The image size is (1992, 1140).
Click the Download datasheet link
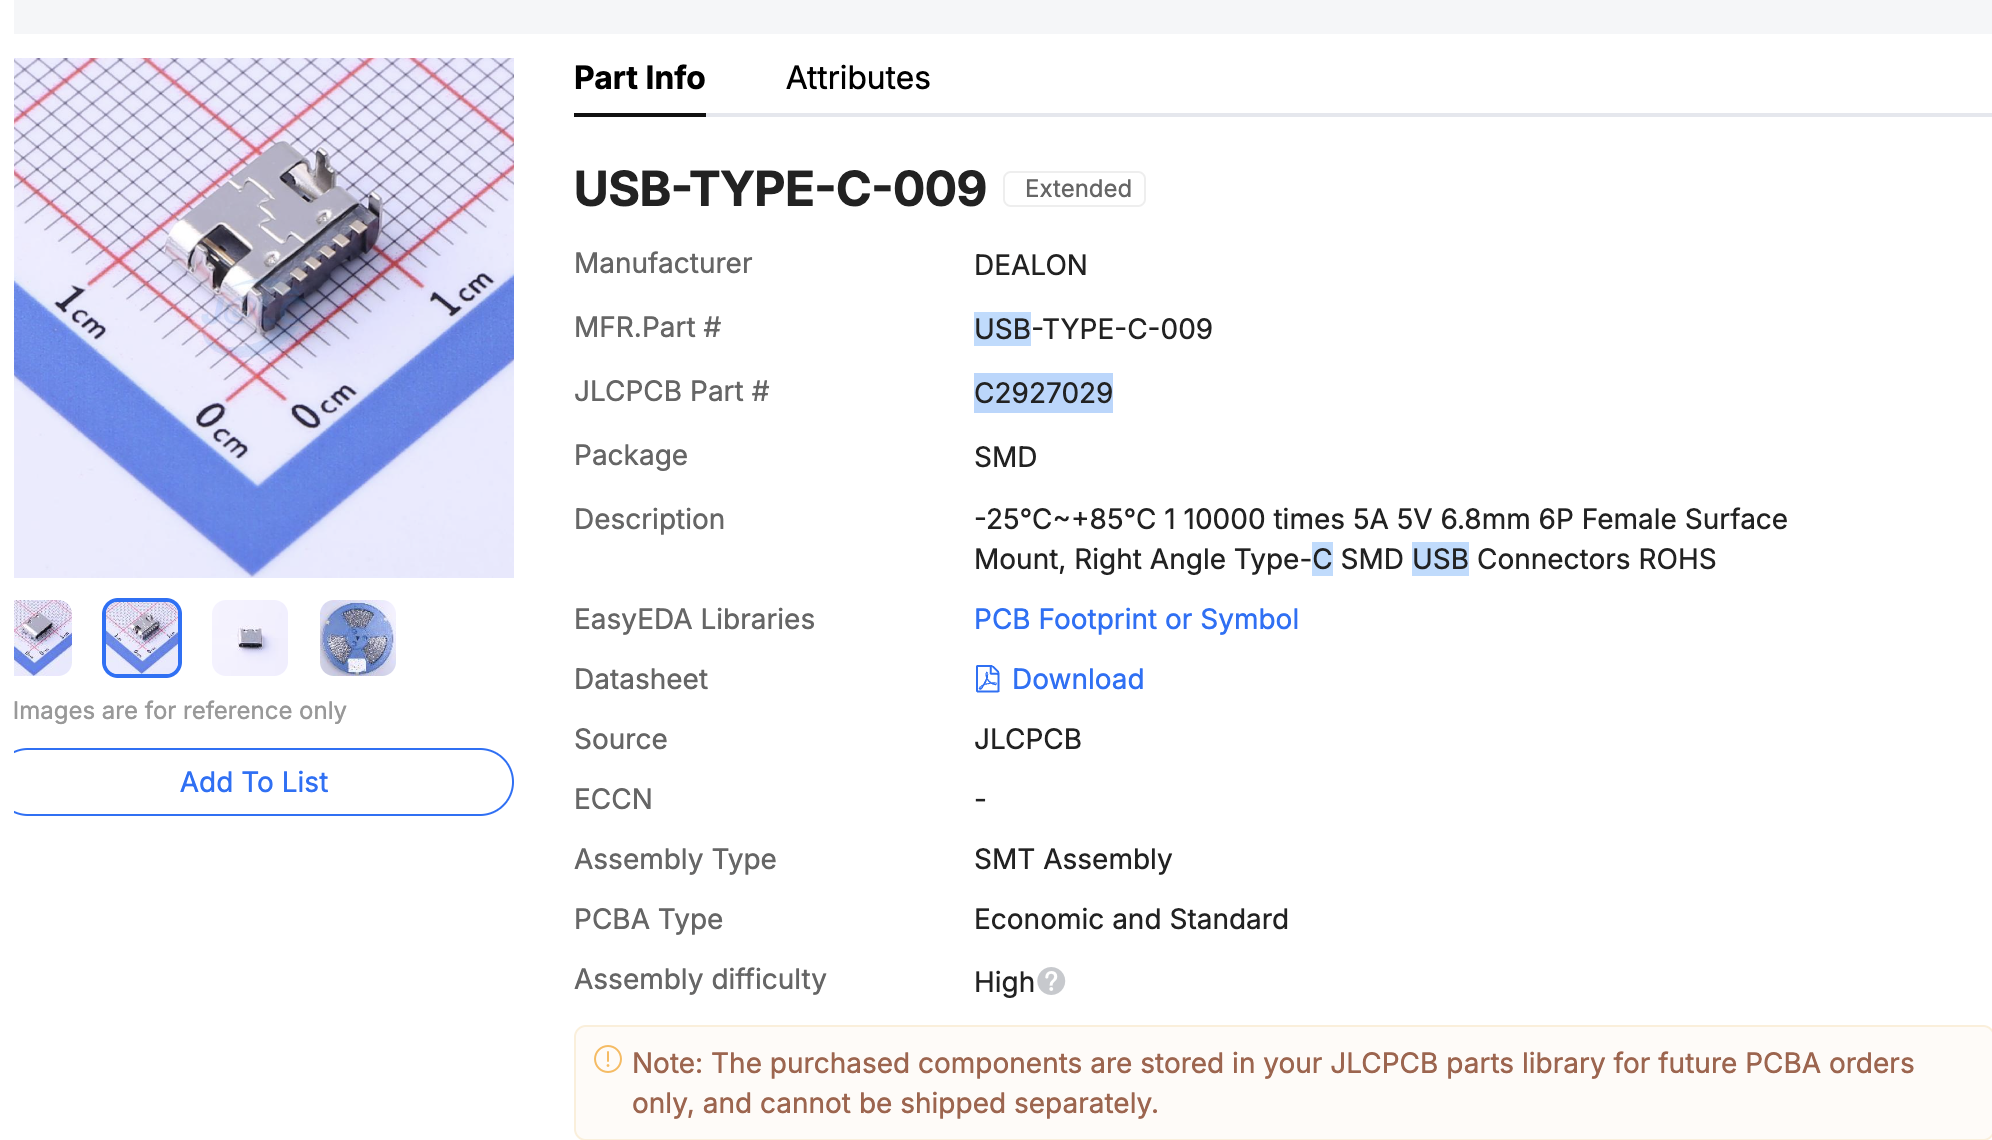pos(1078,679)
